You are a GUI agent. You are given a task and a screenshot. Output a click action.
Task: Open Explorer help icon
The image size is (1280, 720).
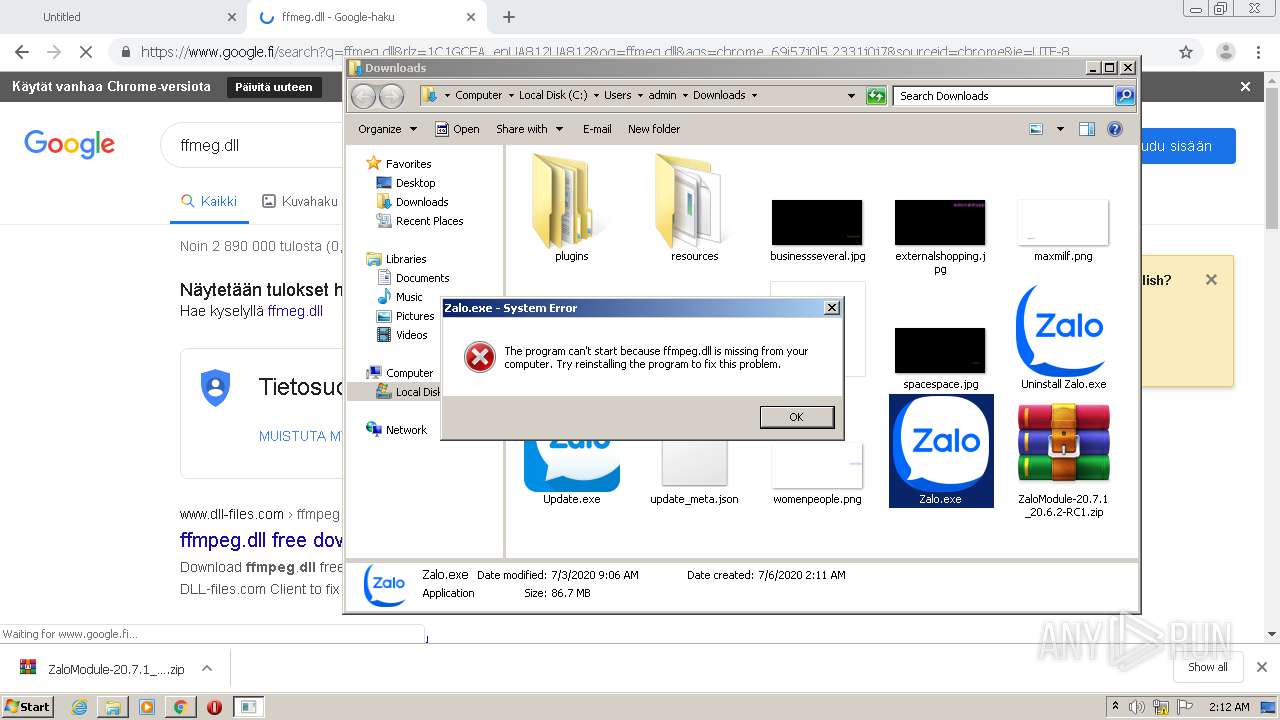[1115, 129]
